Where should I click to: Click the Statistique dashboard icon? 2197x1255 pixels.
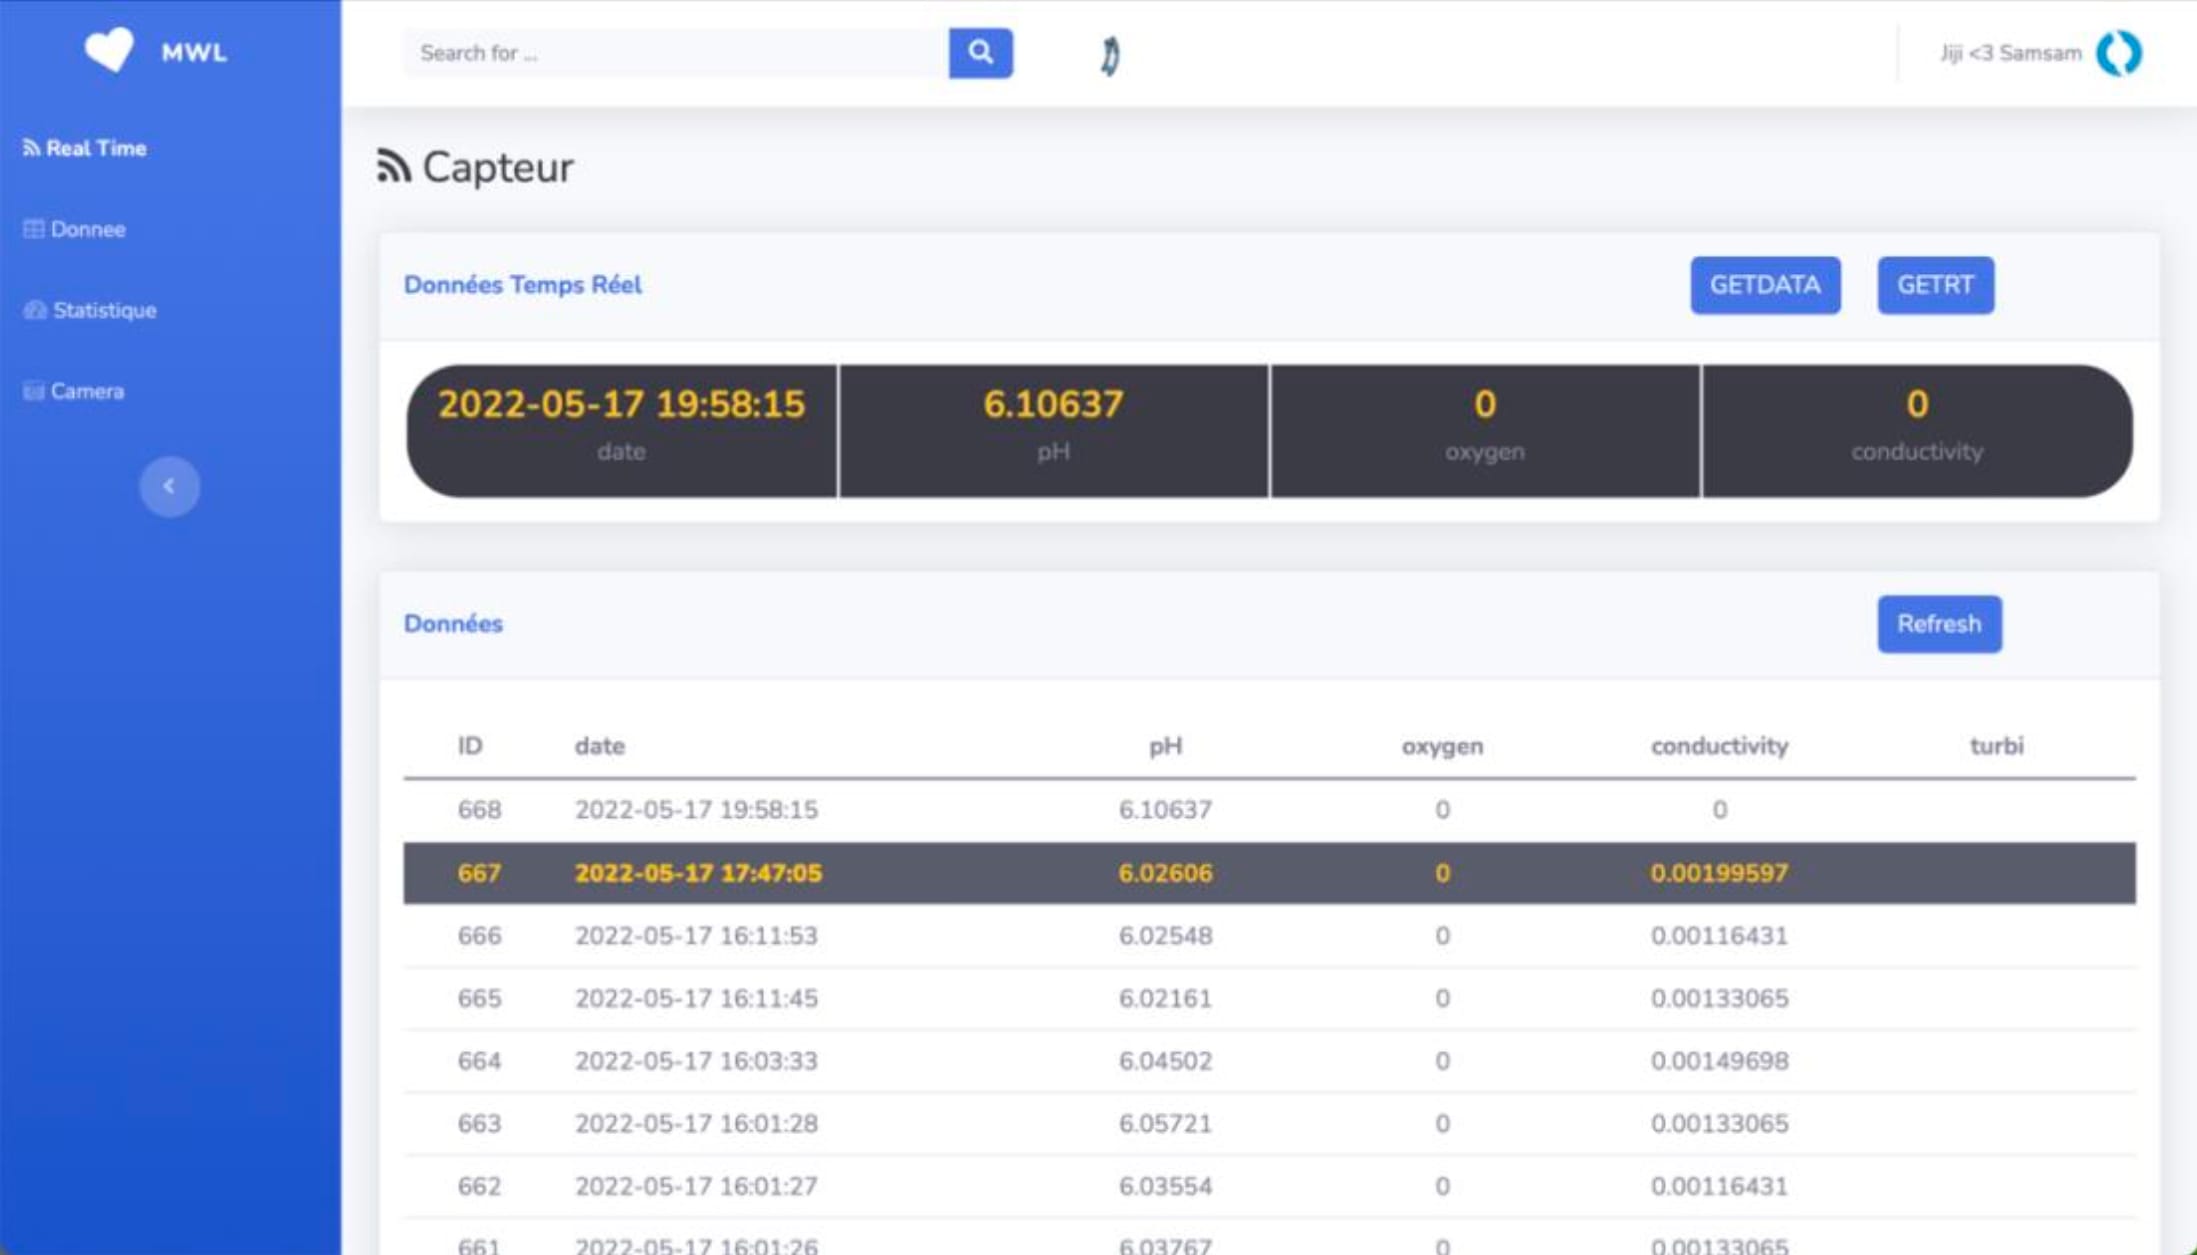35,310
